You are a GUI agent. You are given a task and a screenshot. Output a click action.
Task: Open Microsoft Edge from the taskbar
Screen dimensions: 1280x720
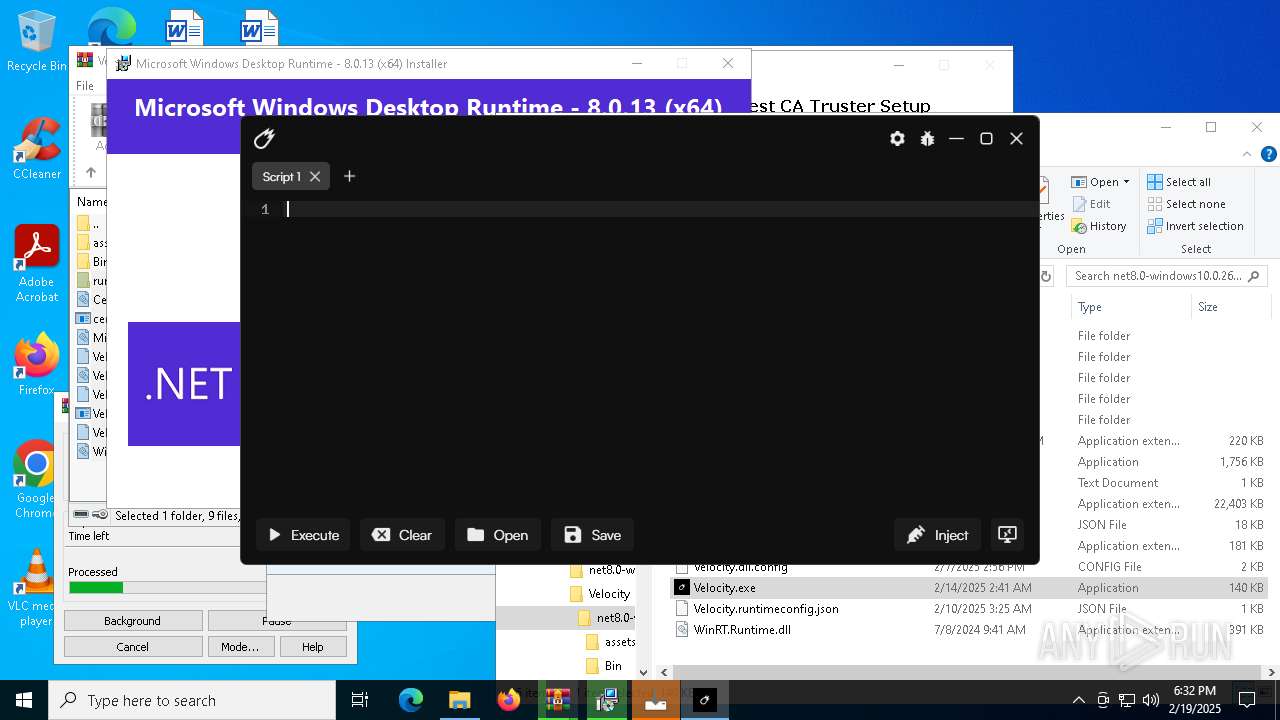coord(411,700)
